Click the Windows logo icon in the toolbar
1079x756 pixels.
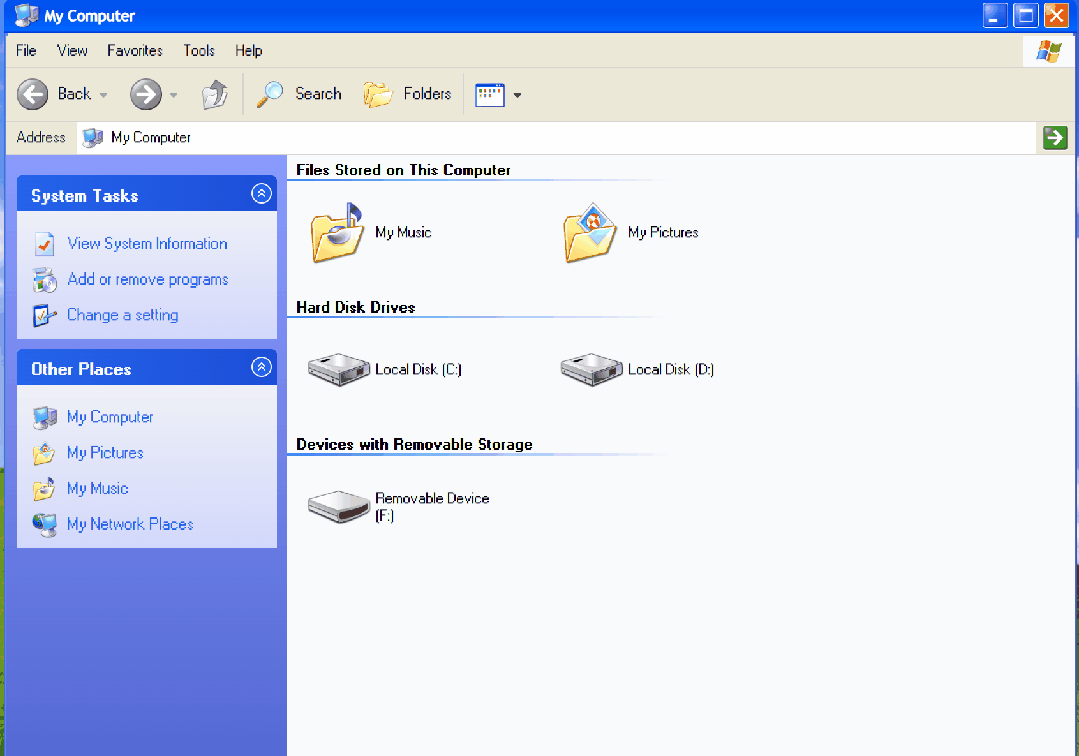coord(1048,50)
